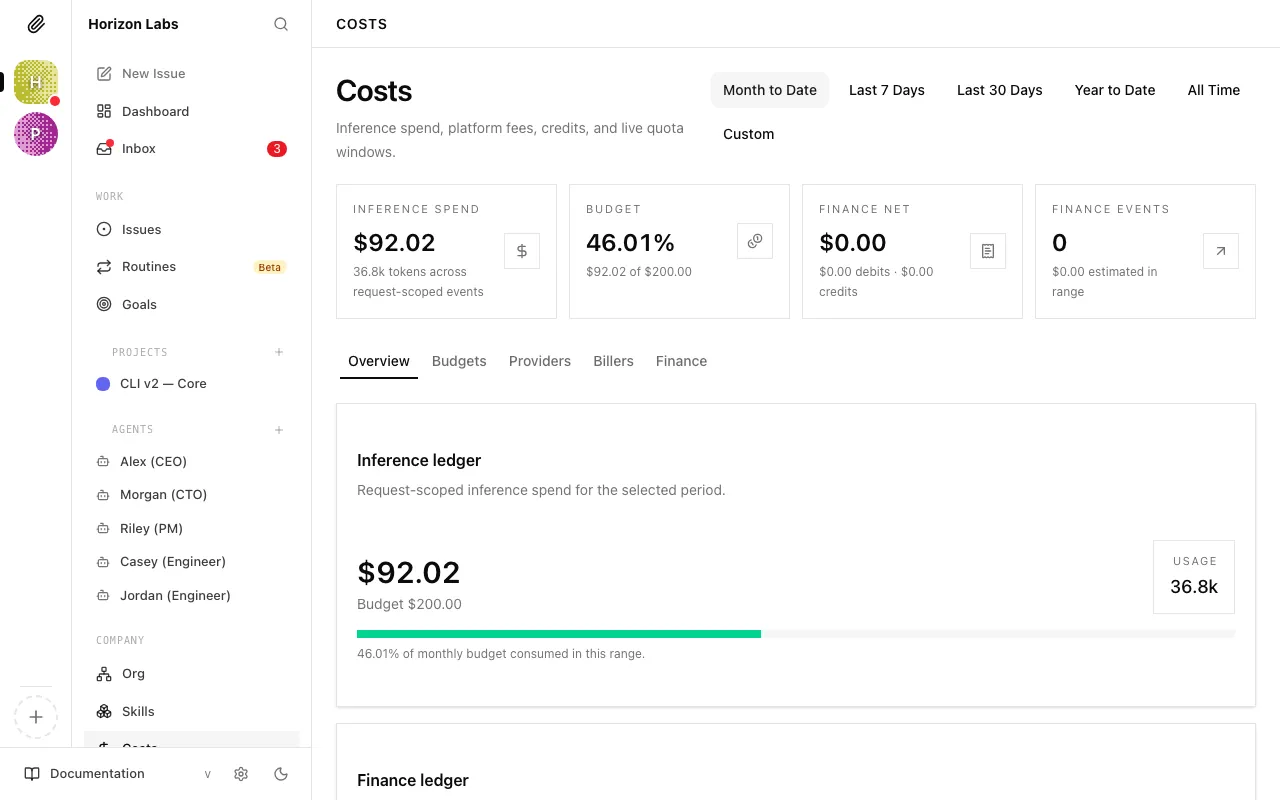Click the New Issue pencil icon
Image resolution: width=1280 pixels, height=800 pixels.
(x=104, y=74)
